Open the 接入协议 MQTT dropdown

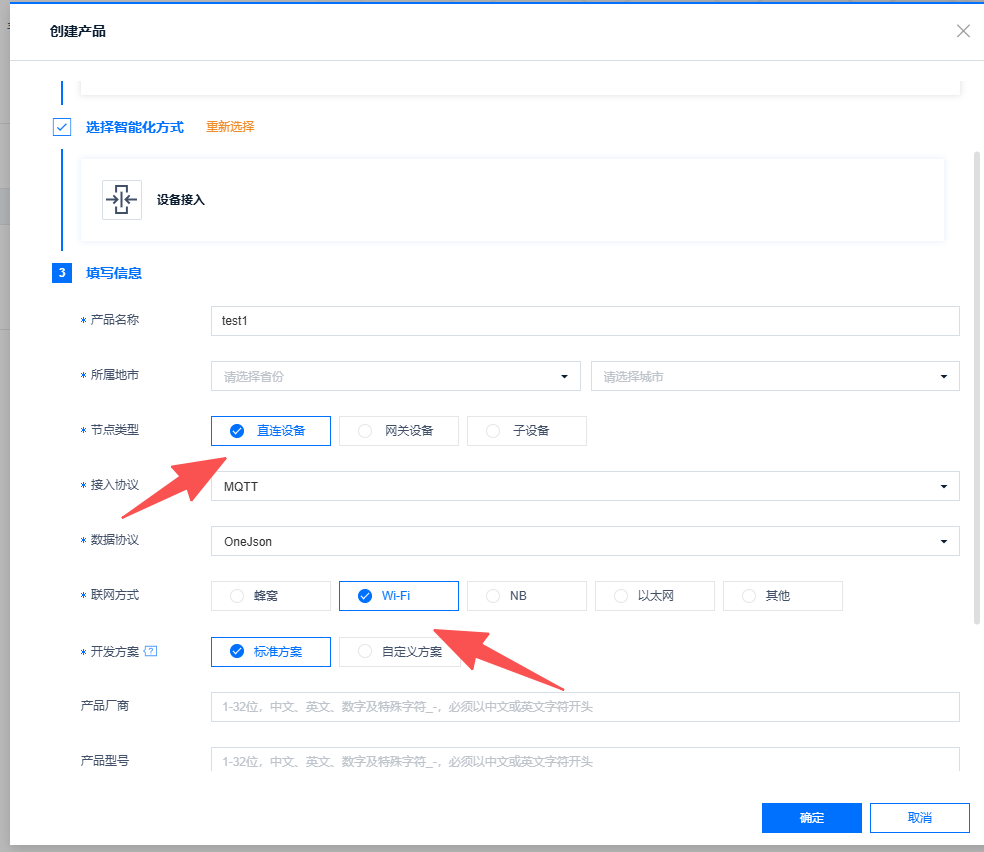[585, 486]
